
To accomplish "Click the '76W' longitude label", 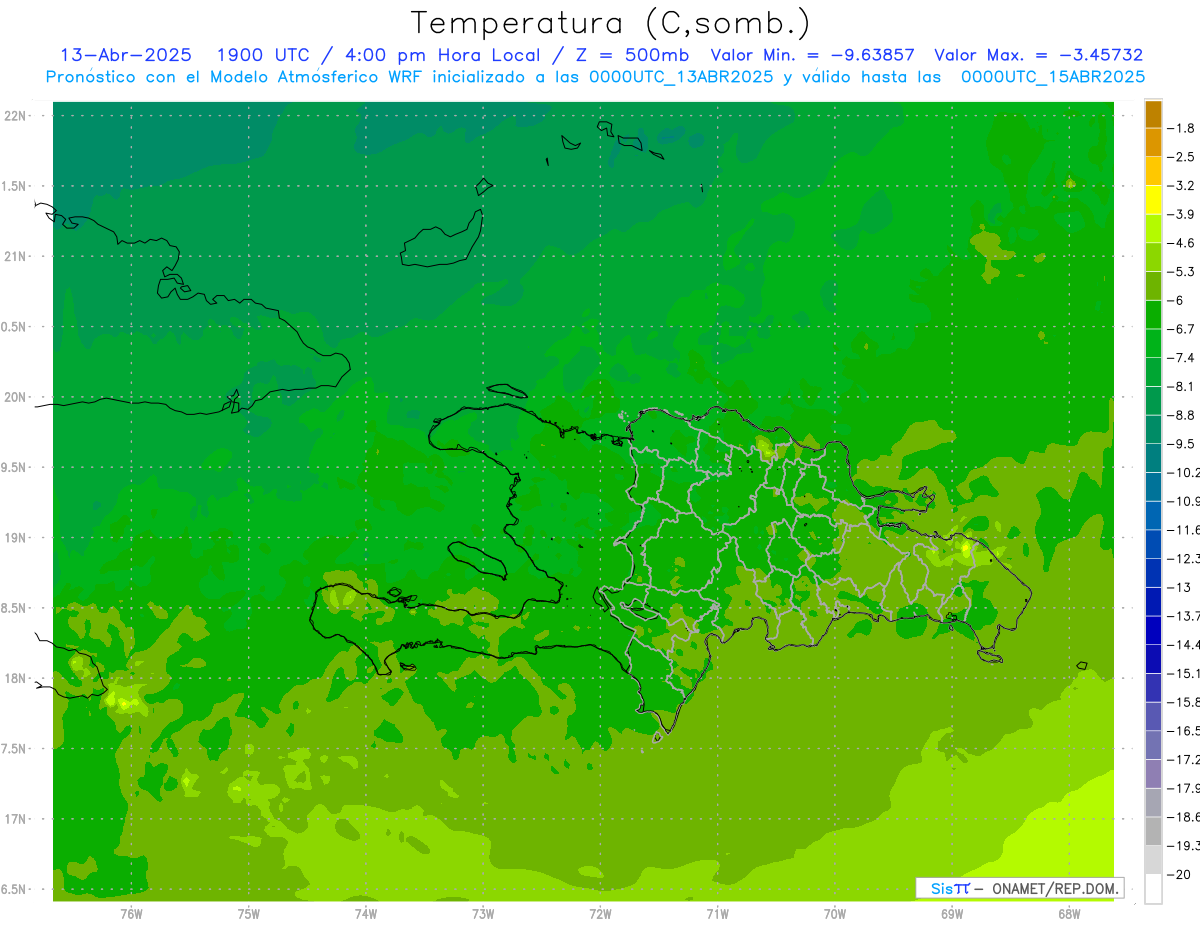I will point(131,914).
